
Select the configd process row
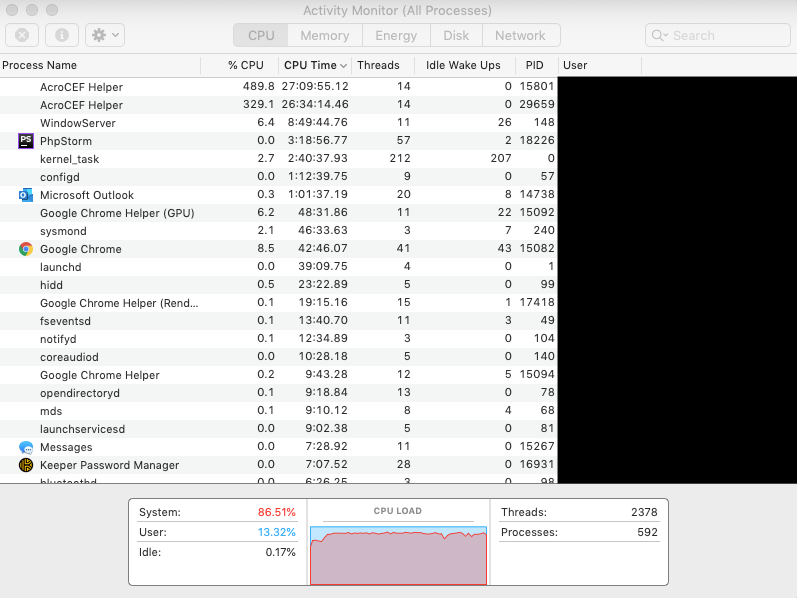click(279, 176)
